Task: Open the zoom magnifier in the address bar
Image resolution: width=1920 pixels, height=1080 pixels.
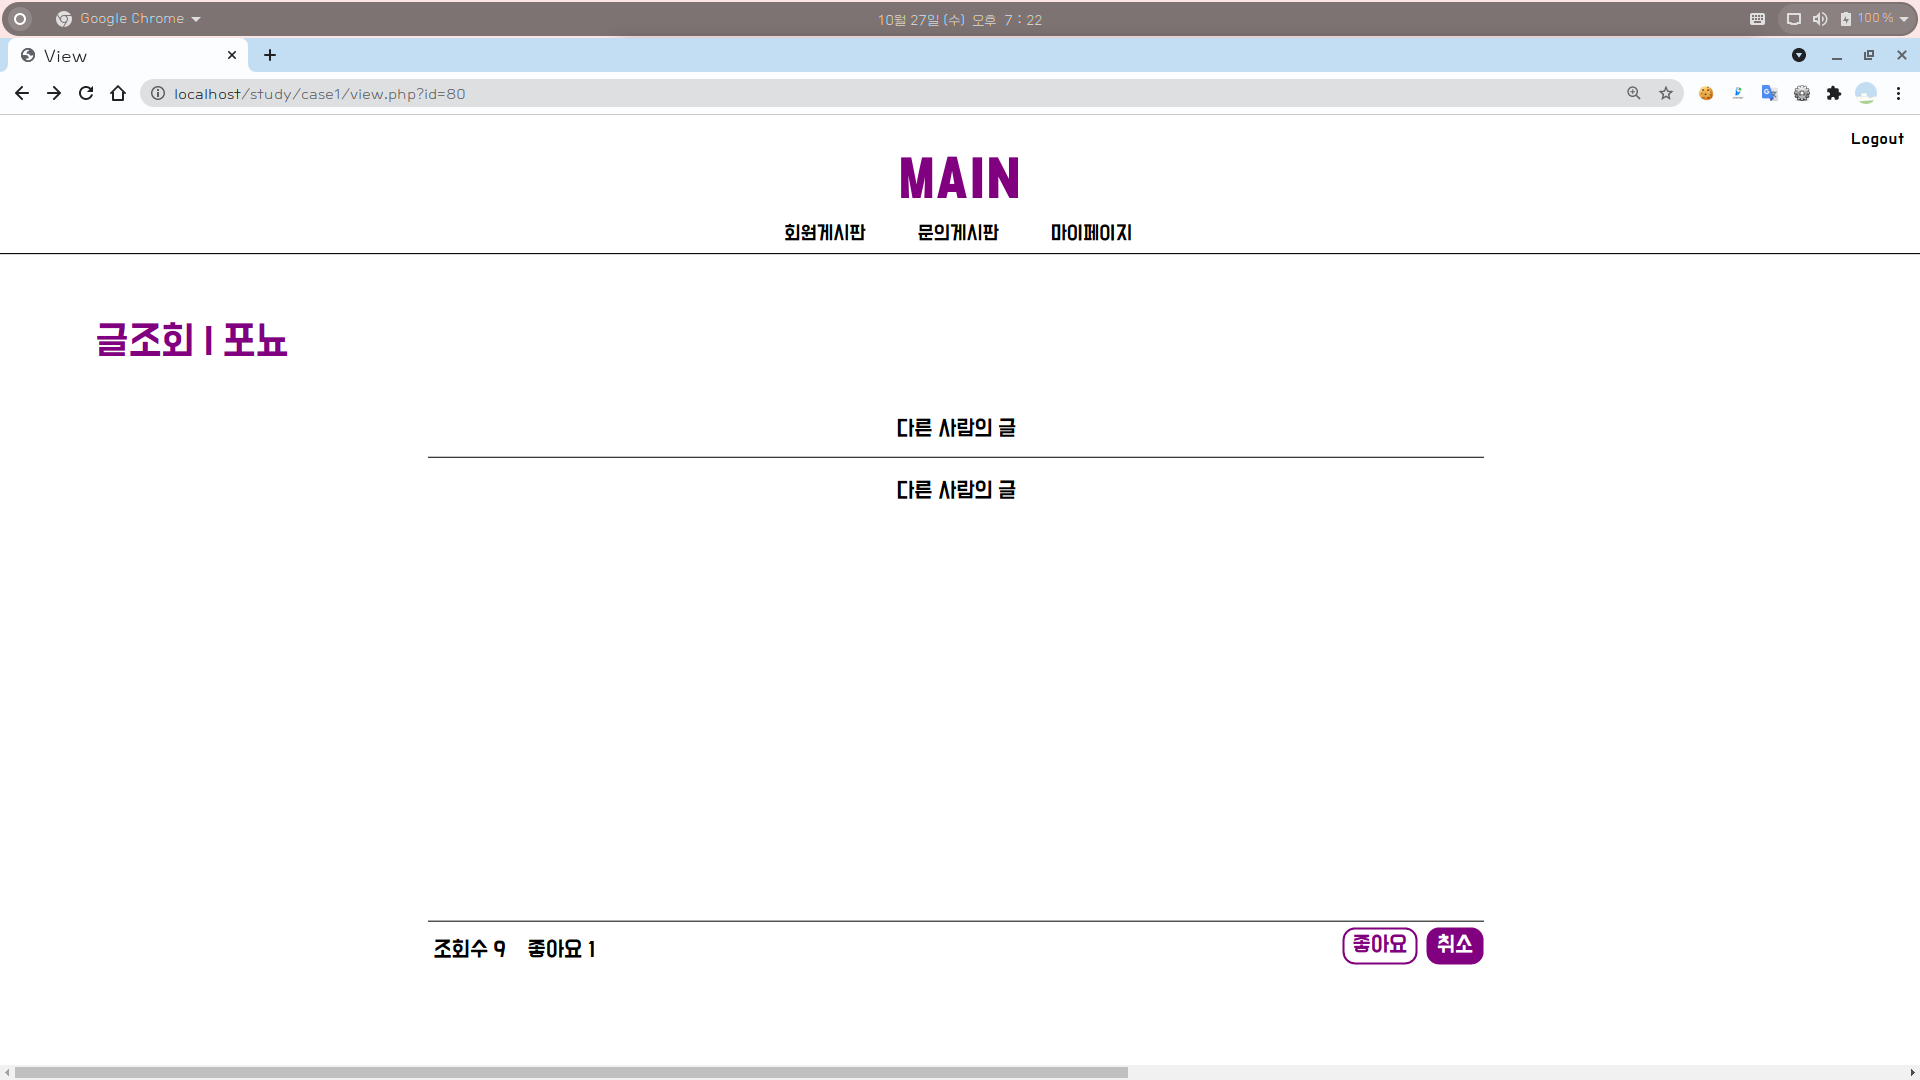Action: tap(1634, 93)
